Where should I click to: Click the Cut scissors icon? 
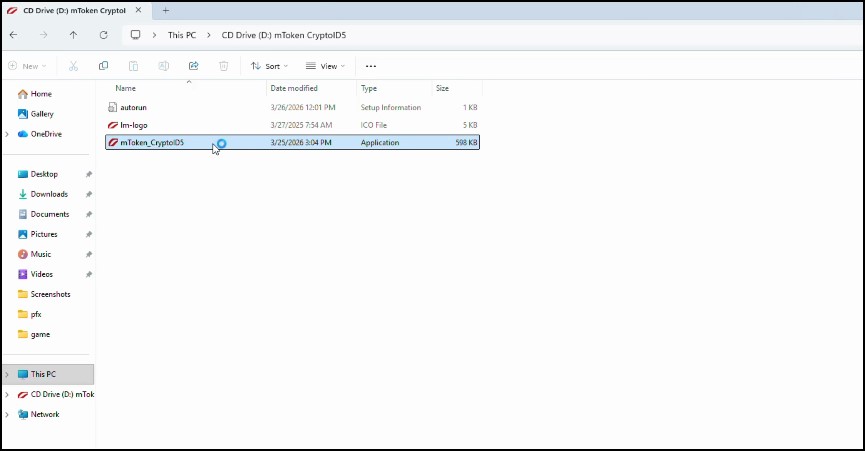(x=73, y=66)
